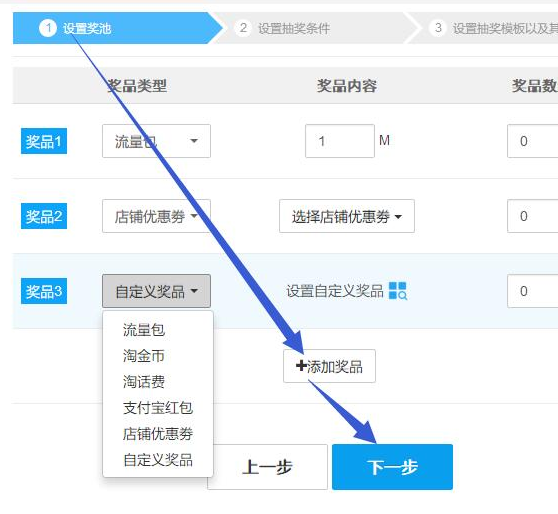Click the 奖品3 row label
This screenshot has width=558, height=514.
coord(44,291)
